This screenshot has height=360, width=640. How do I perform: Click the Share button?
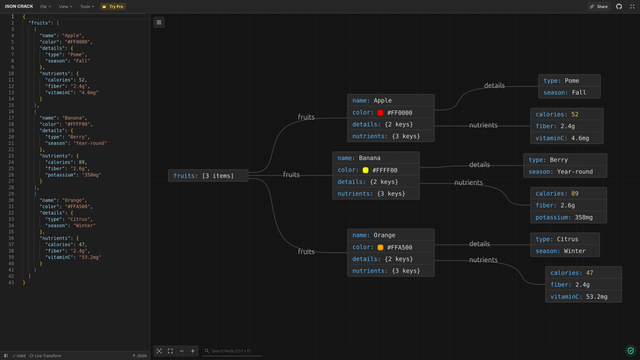click(599, 7)
